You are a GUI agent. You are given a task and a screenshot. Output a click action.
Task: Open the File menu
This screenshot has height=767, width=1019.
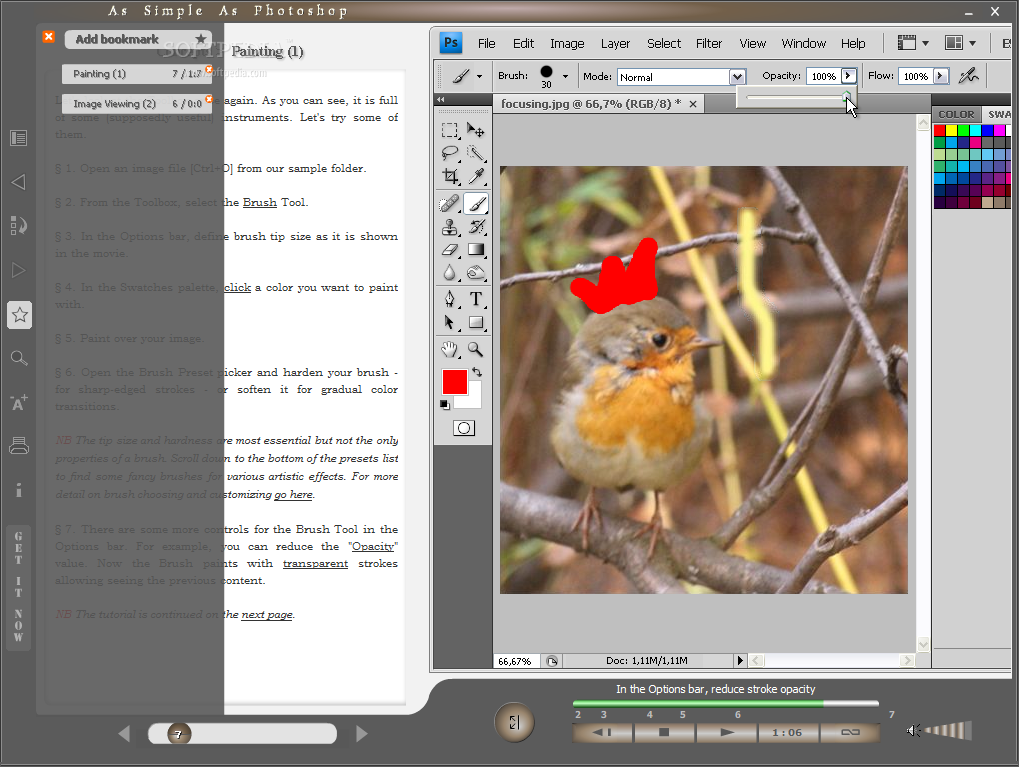486,44
